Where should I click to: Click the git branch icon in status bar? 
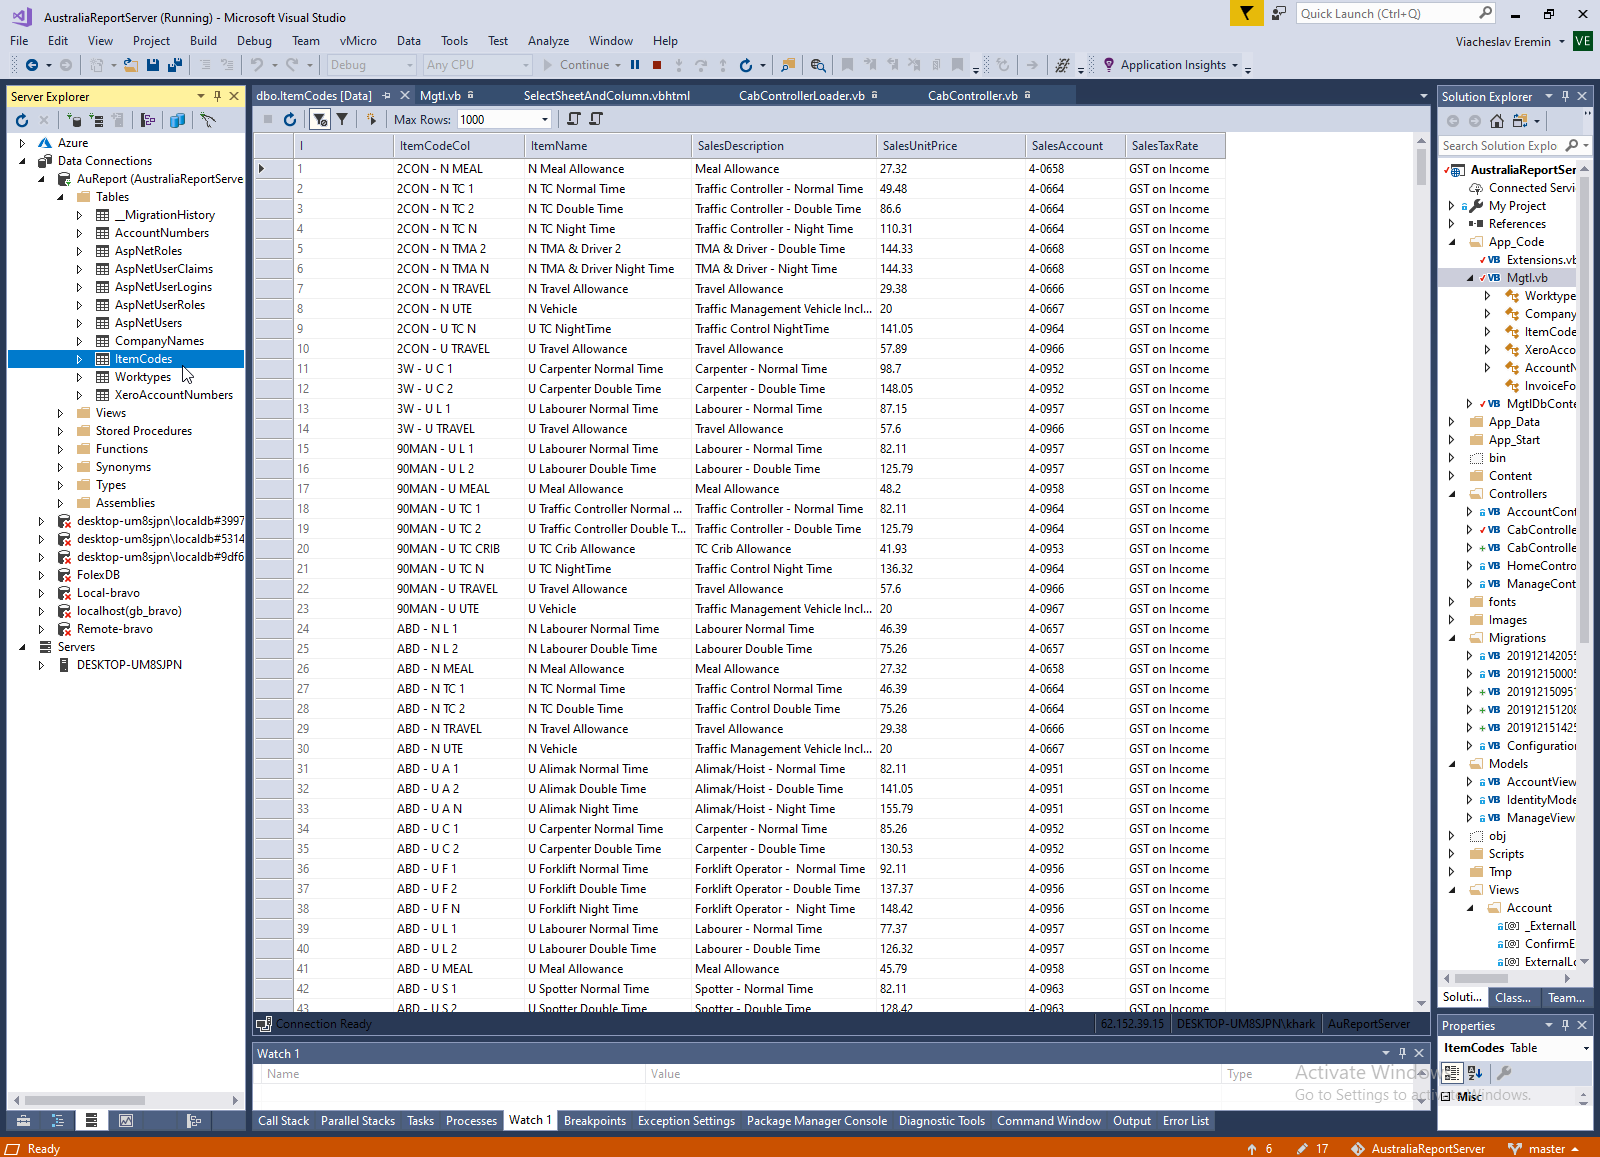1514,1149
